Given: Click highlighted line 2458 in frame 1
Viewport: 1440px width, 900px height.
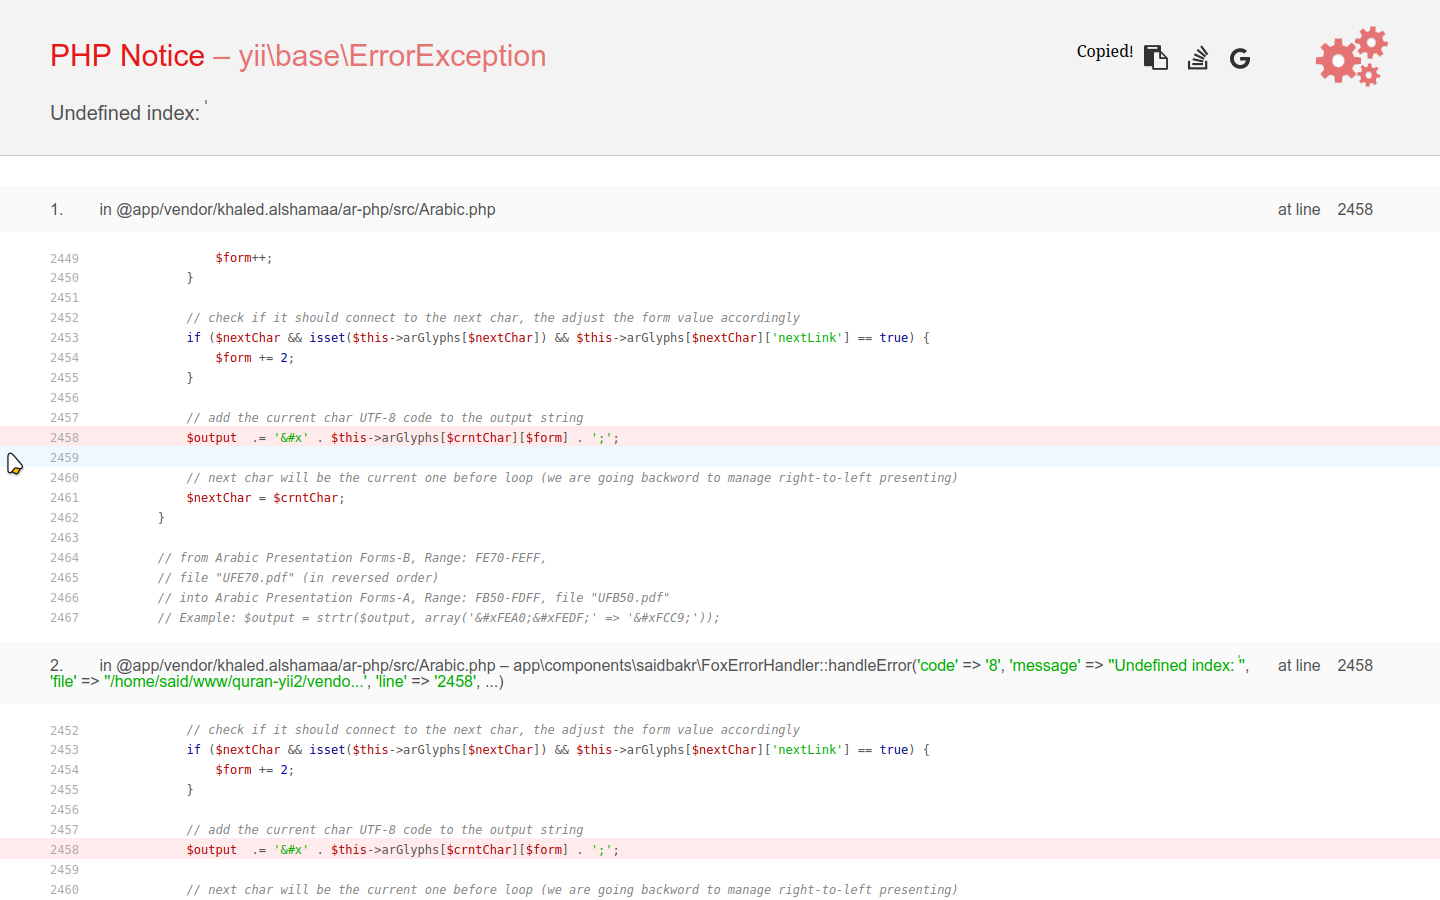Looking at the screenshot, I should coord(720,437).
